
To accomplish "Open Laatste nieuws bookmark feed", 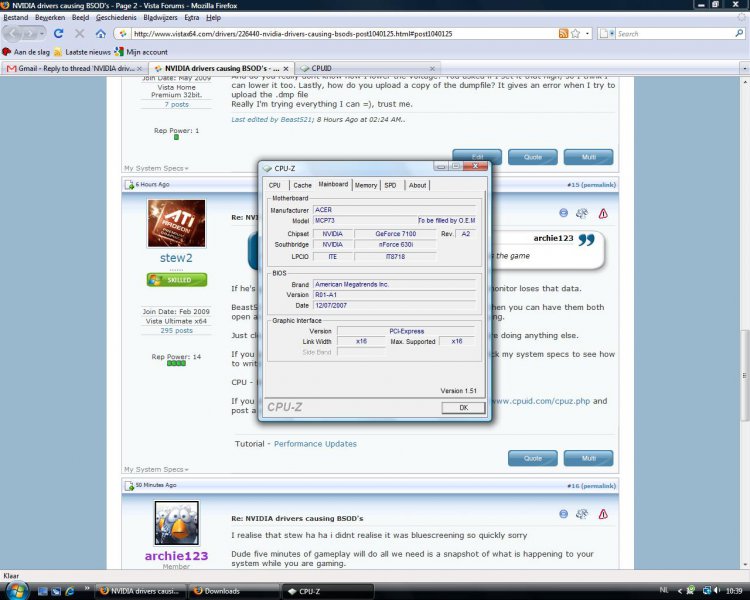I will click(x=82, y=52).
